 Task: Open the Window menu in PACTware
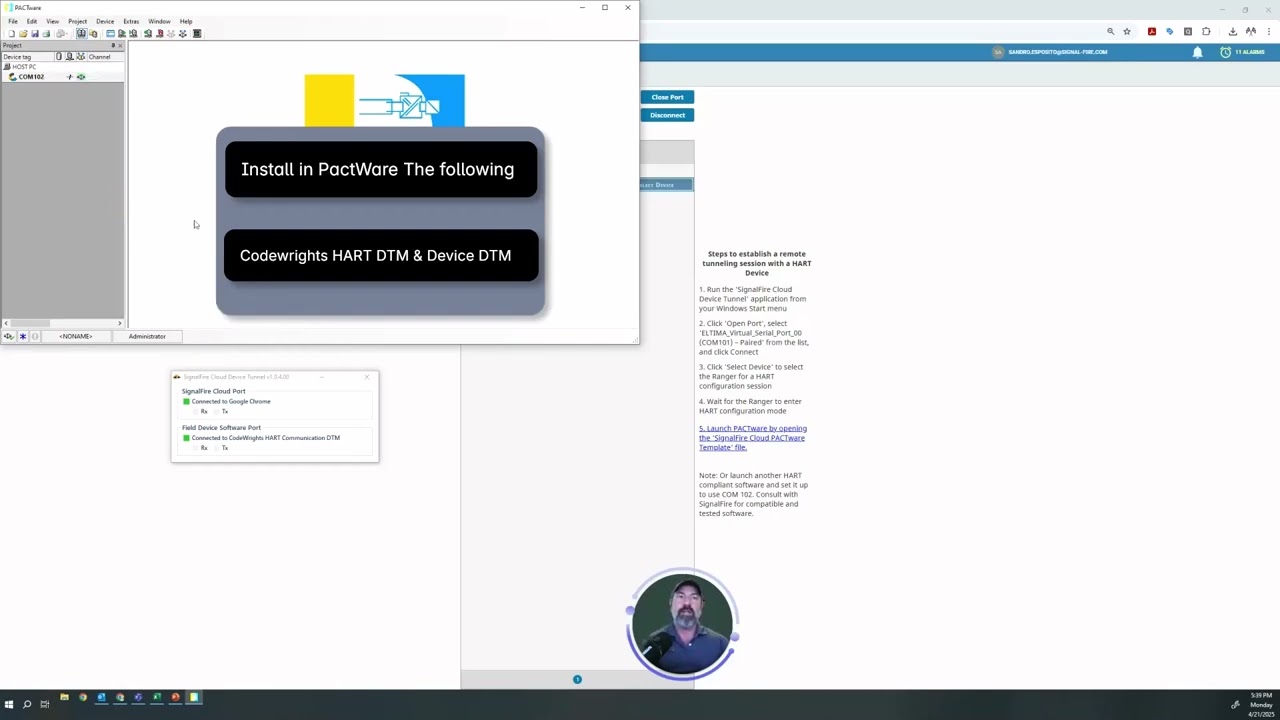pos(159,21)
